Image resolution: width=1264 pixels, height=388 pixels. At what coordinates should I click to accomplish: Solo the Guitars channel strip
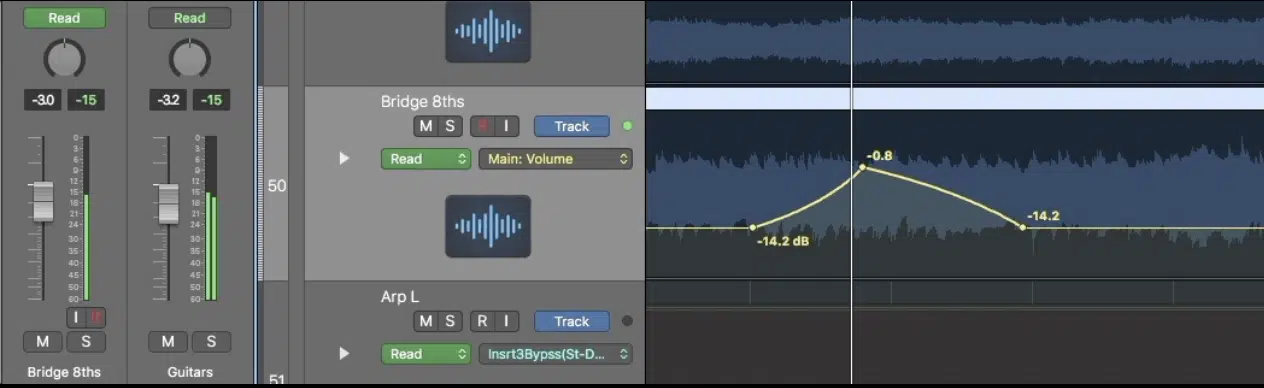211,341
